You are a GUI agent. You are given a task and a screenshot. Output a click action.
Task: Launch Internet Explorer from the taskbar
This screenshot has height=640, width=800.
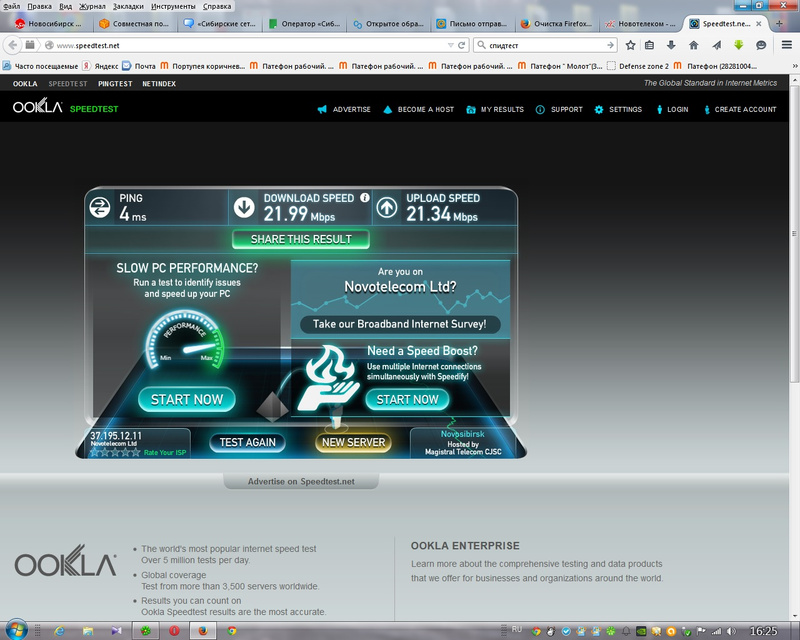[x=59, y=631]
